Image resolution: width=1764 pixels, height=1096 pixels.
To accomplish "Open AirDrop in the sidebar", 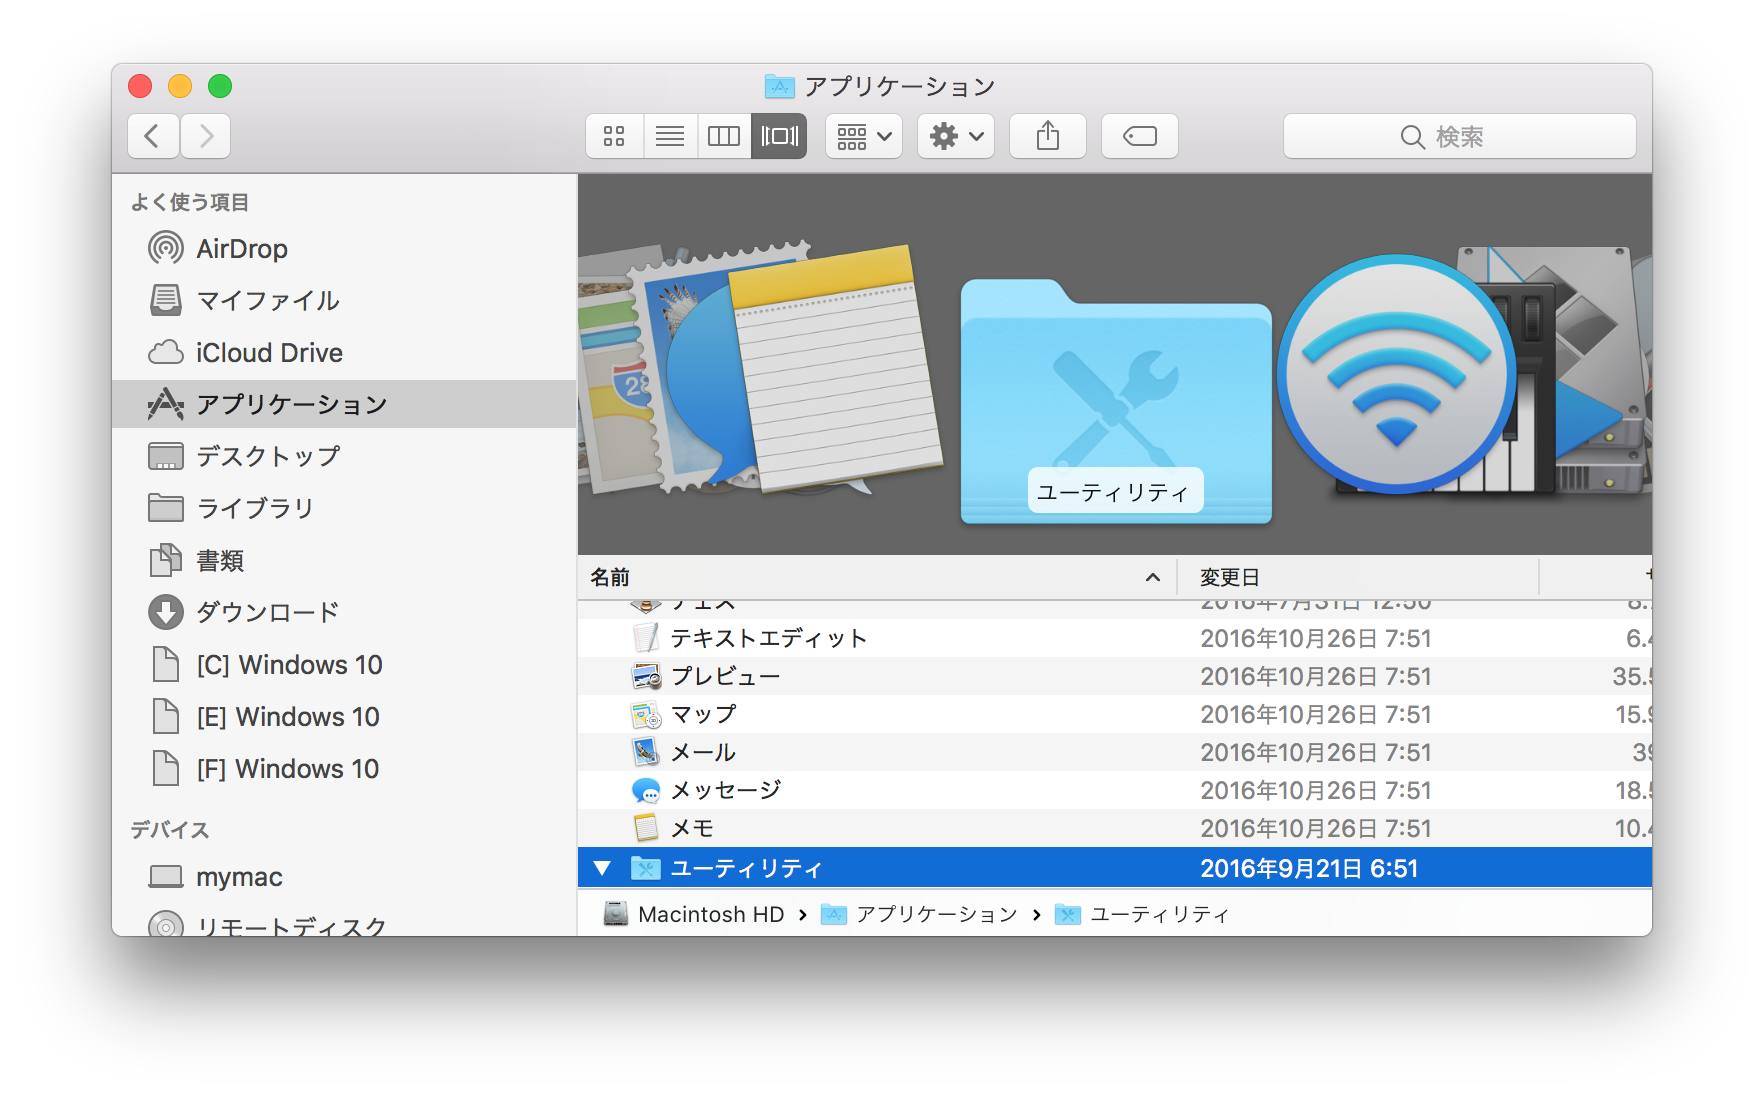I will click(344, 248).
